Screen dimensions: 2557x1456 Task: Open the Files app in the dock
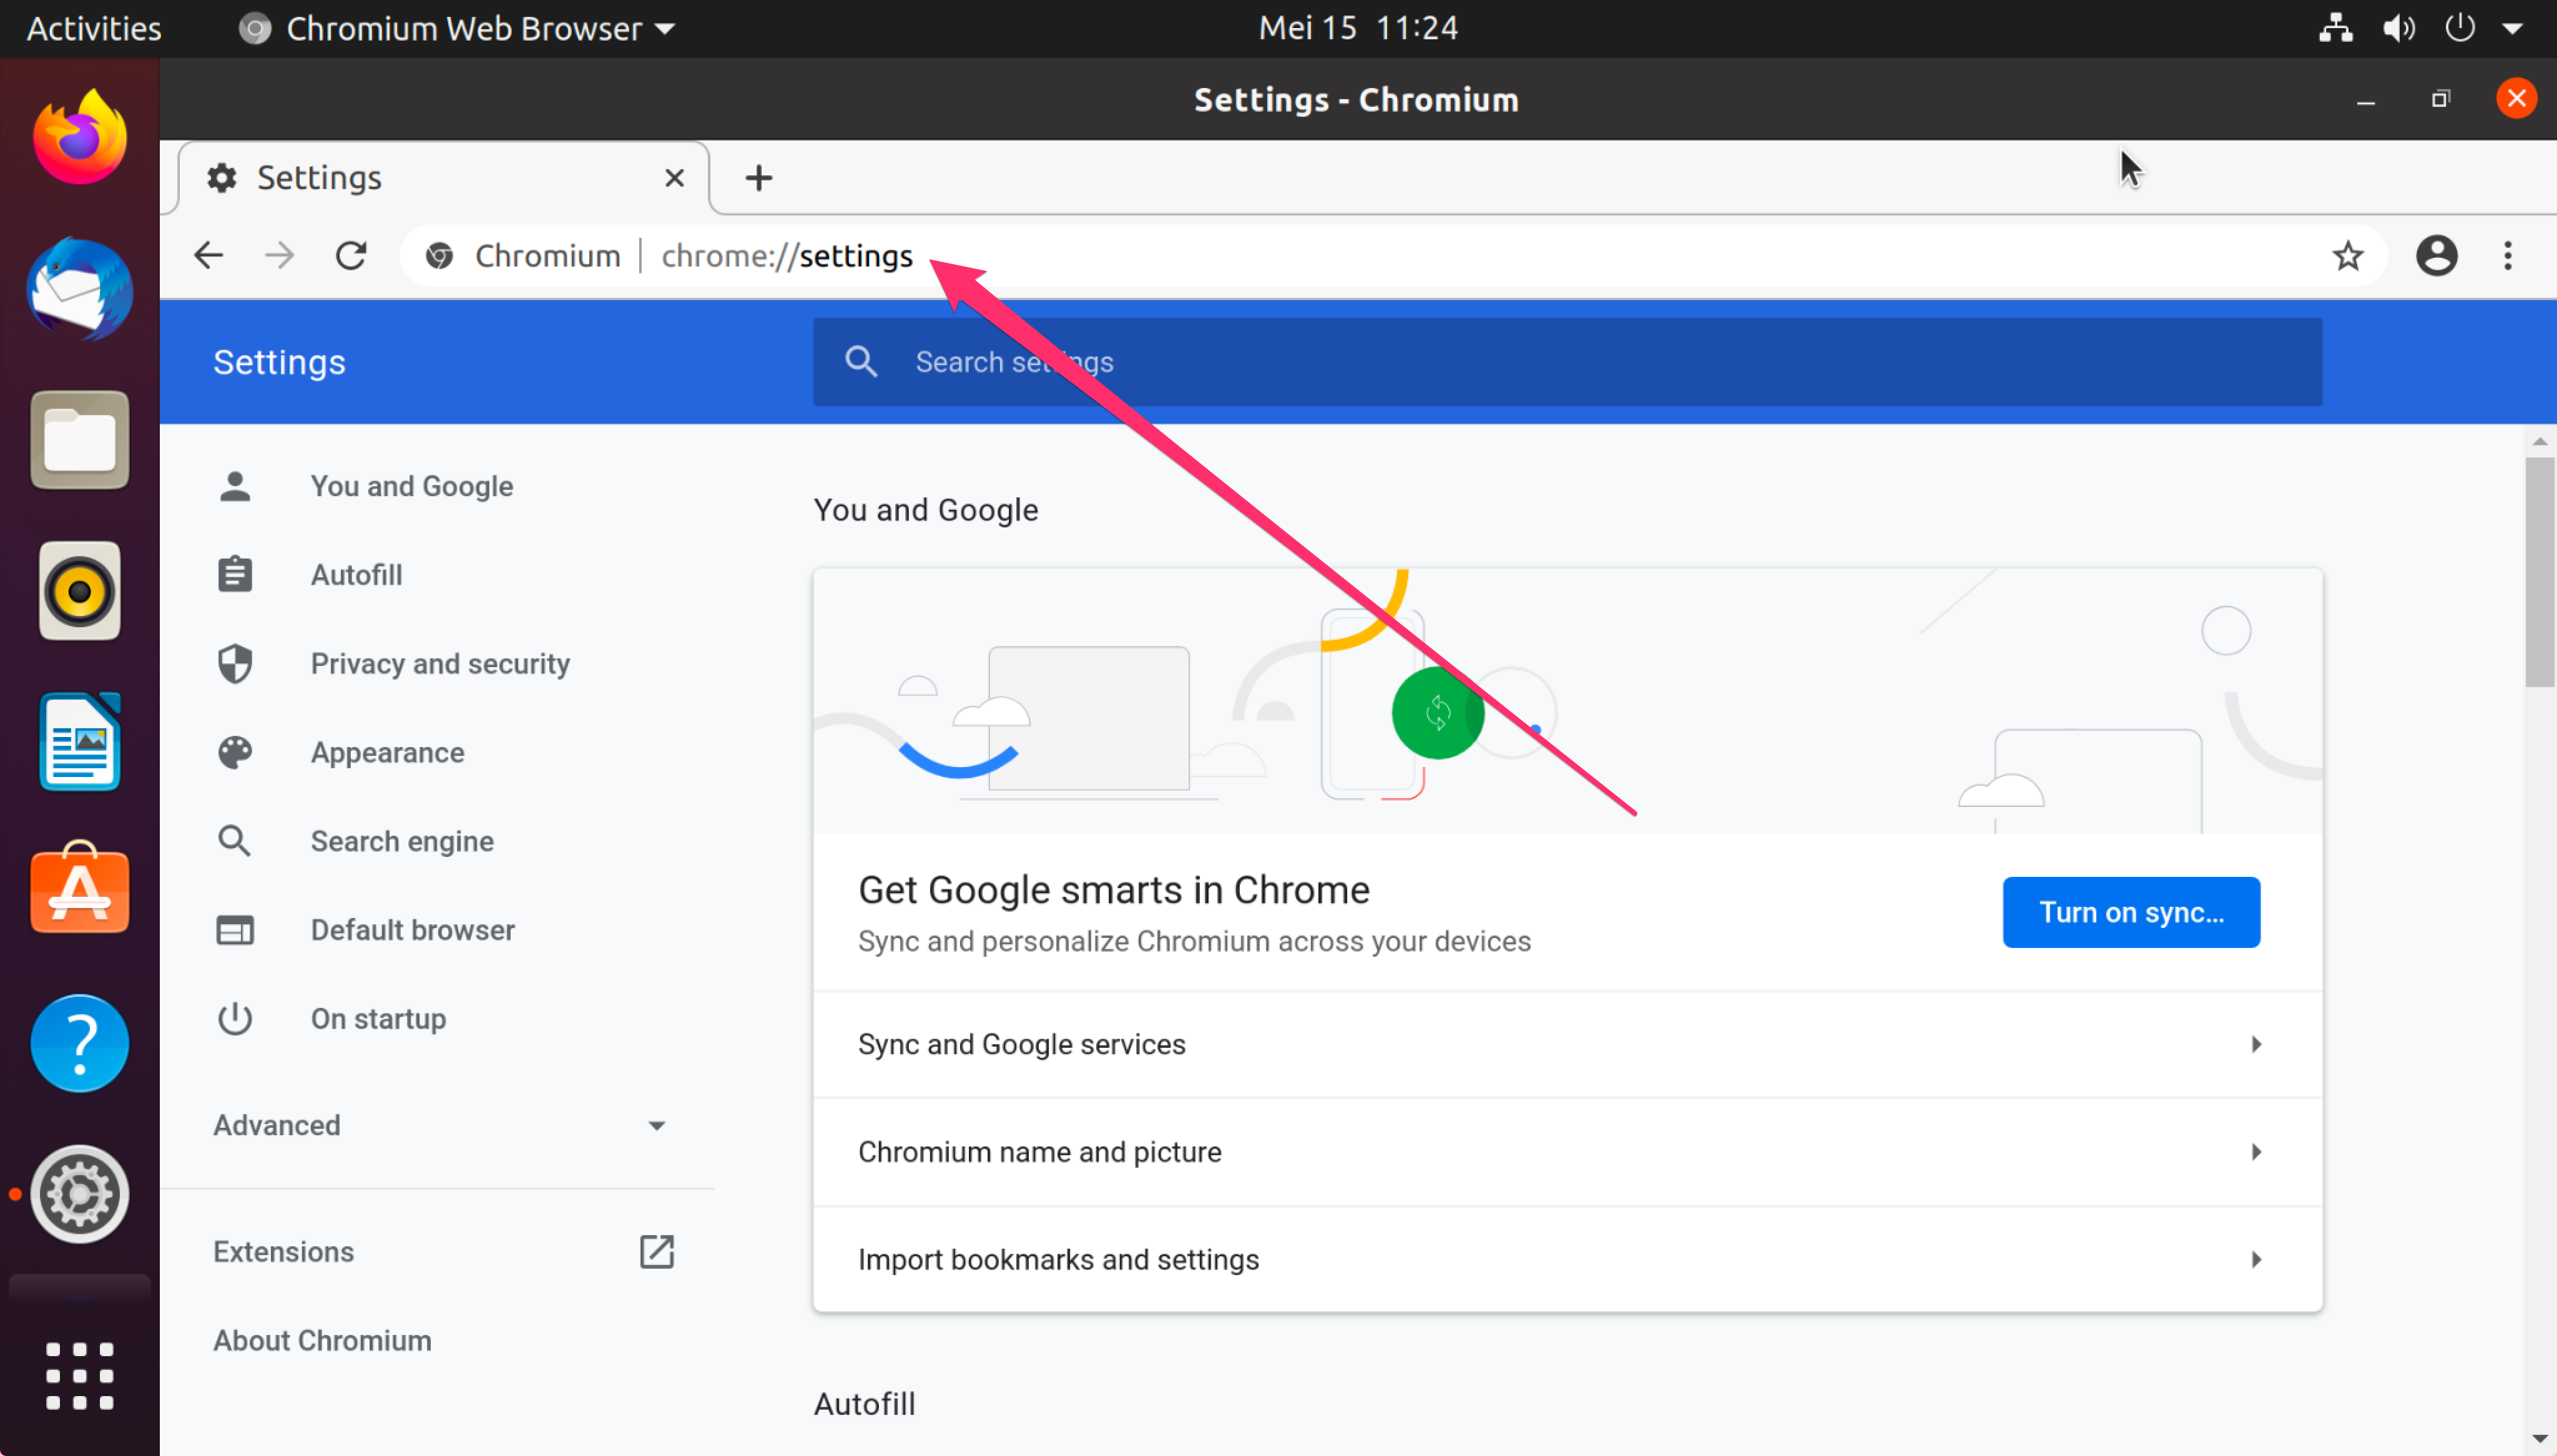(x=80, y=440)
